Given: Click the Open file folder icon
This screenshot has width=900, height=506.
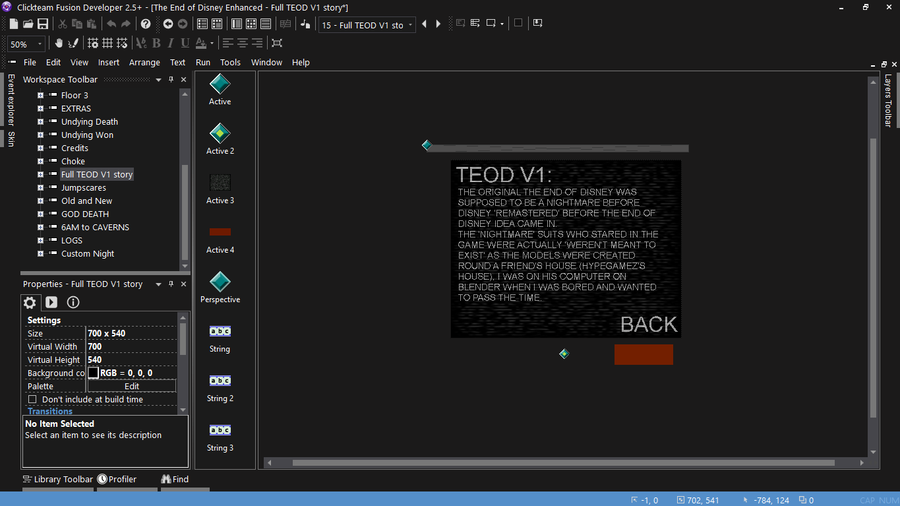Looking at the screenshot, I should (28, 24).
